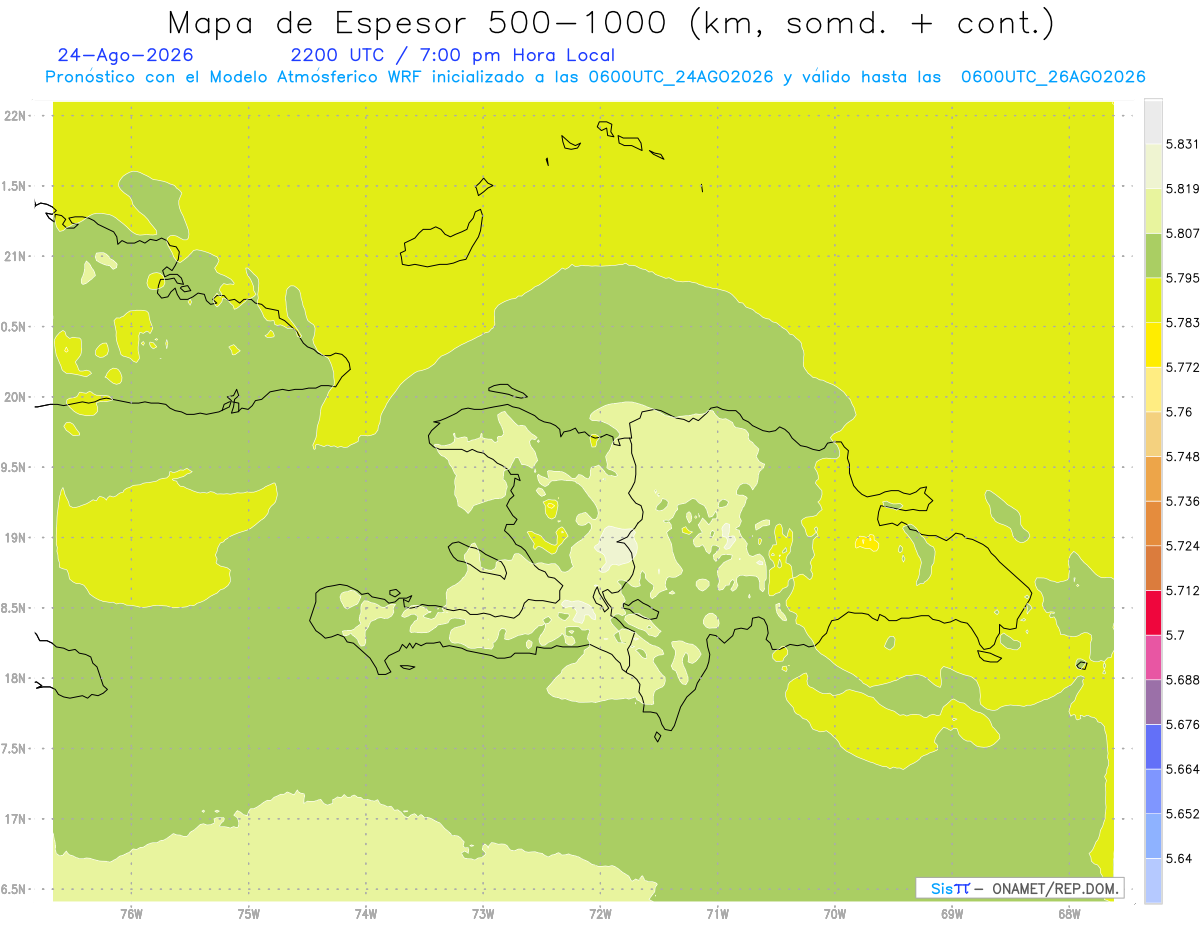The width and height of the screenshot is (1200, 927).
Task: Click the legend value 5.712
Action: coord(1183,590)
